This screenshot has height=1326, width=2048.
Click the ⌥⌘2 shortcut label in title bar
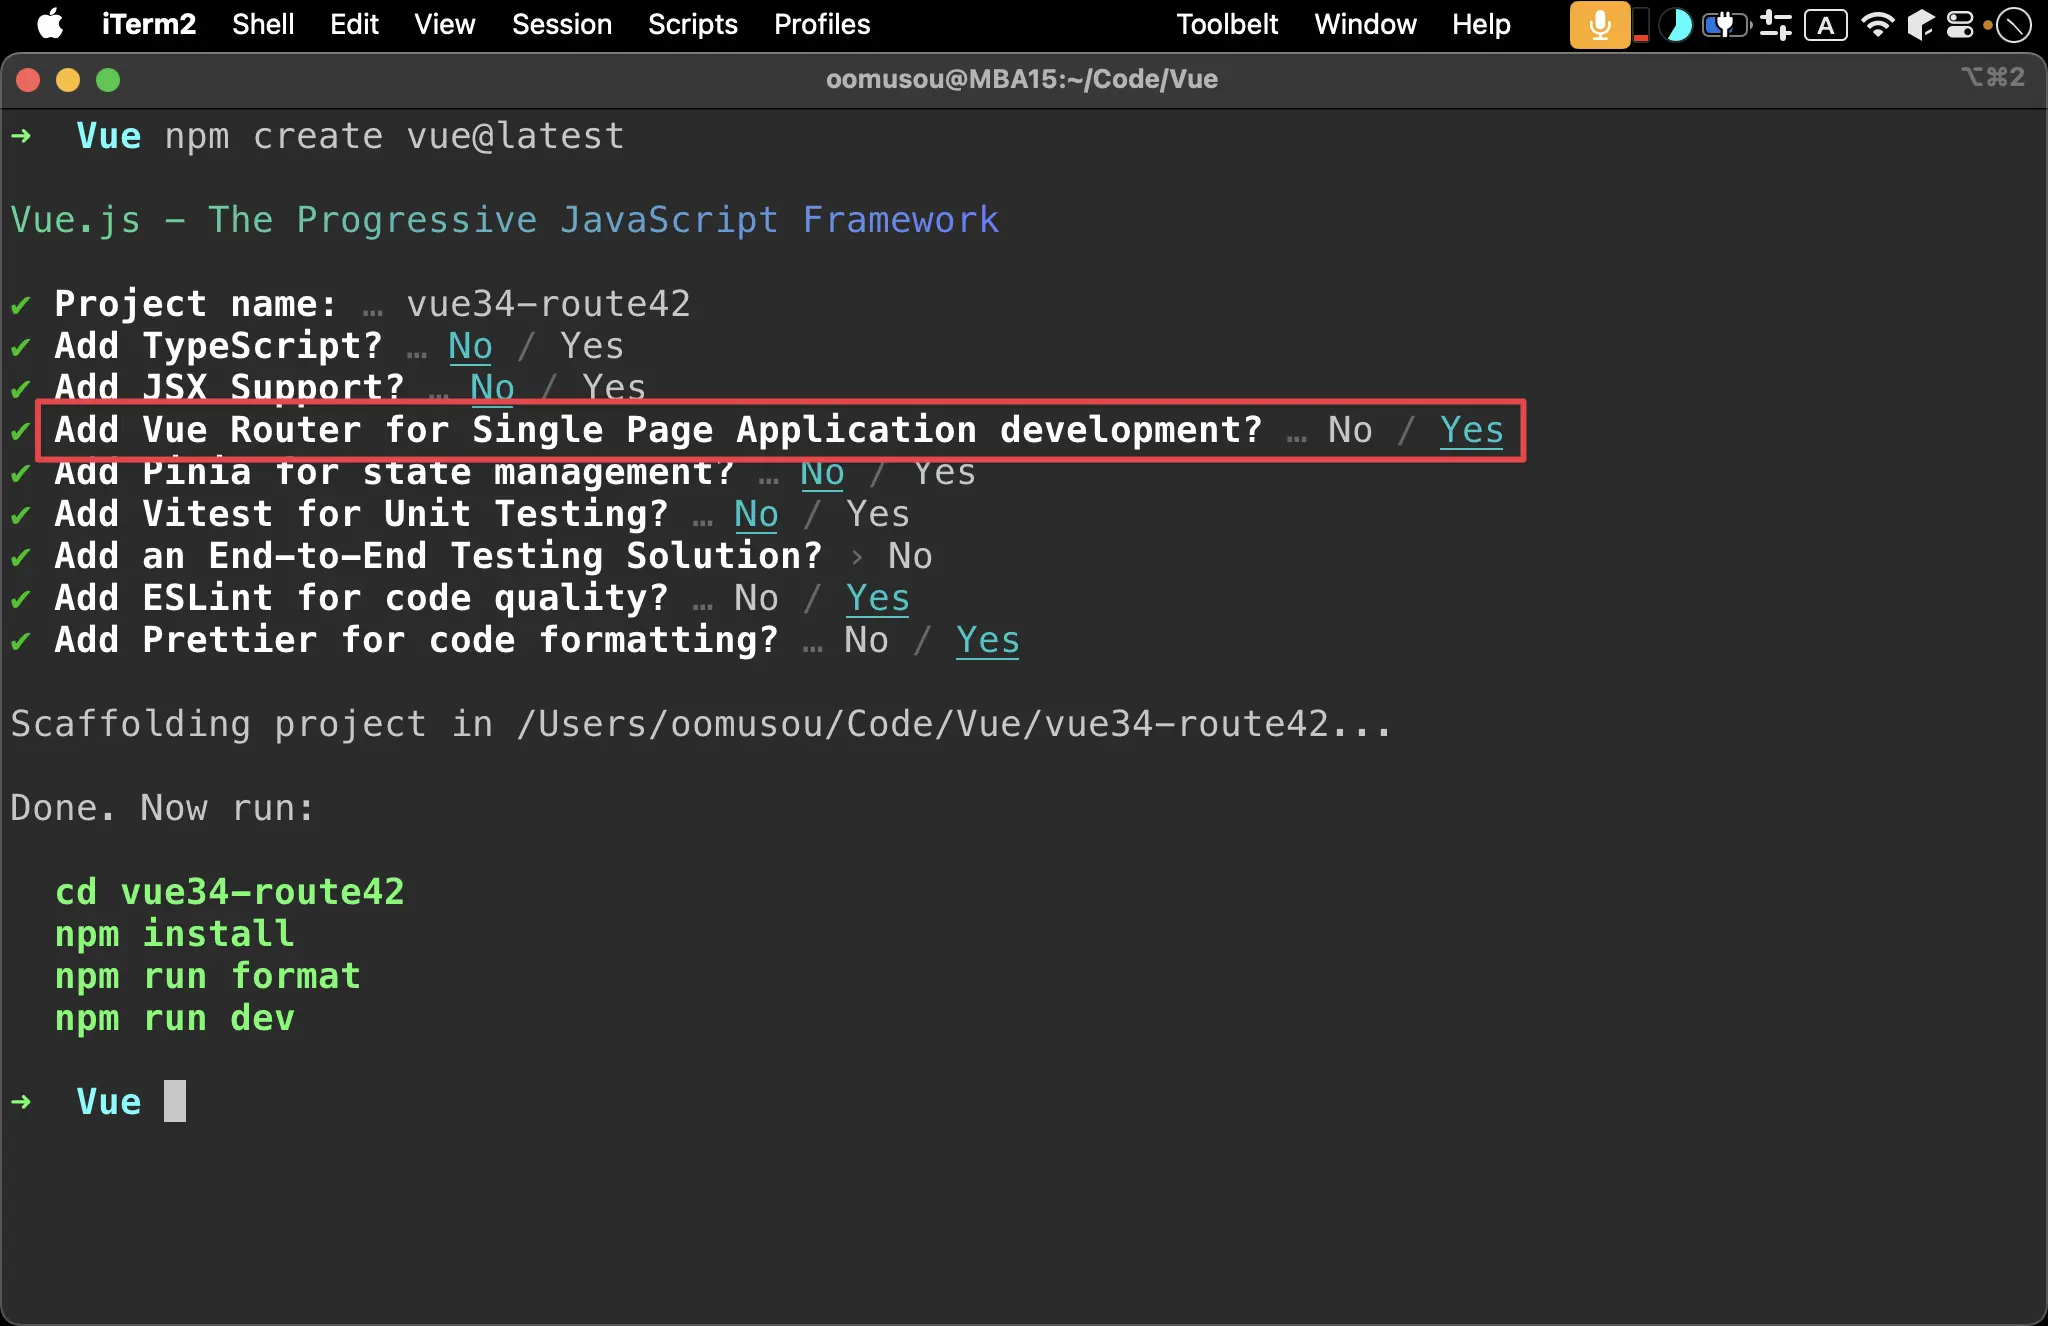[1993, 78]
